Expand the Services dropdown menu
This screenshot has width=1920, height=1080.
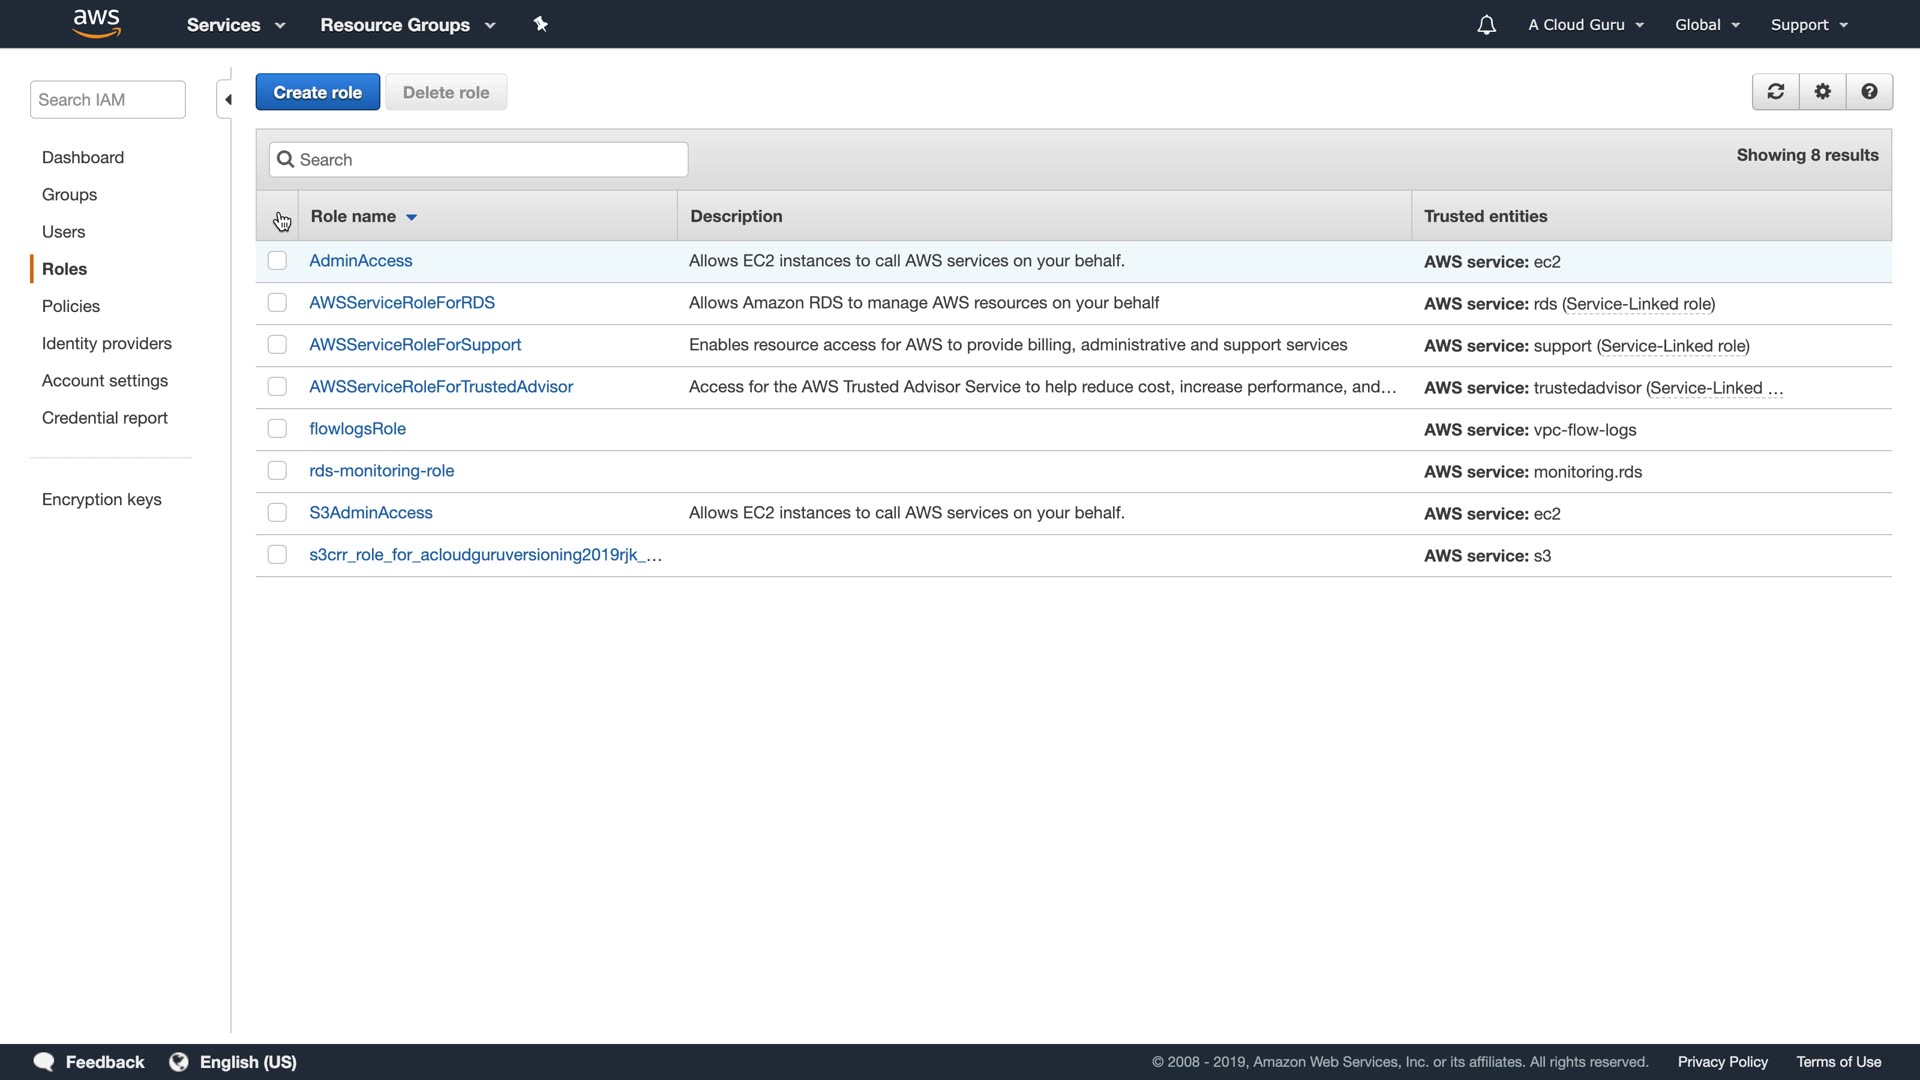click(x=236, y=25)
